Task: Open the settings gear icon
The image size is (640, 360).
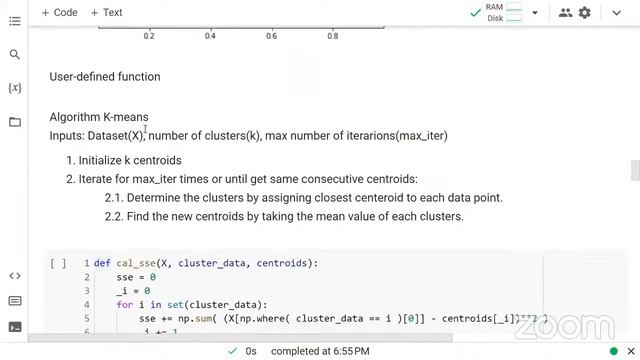Action: [584, 13]
